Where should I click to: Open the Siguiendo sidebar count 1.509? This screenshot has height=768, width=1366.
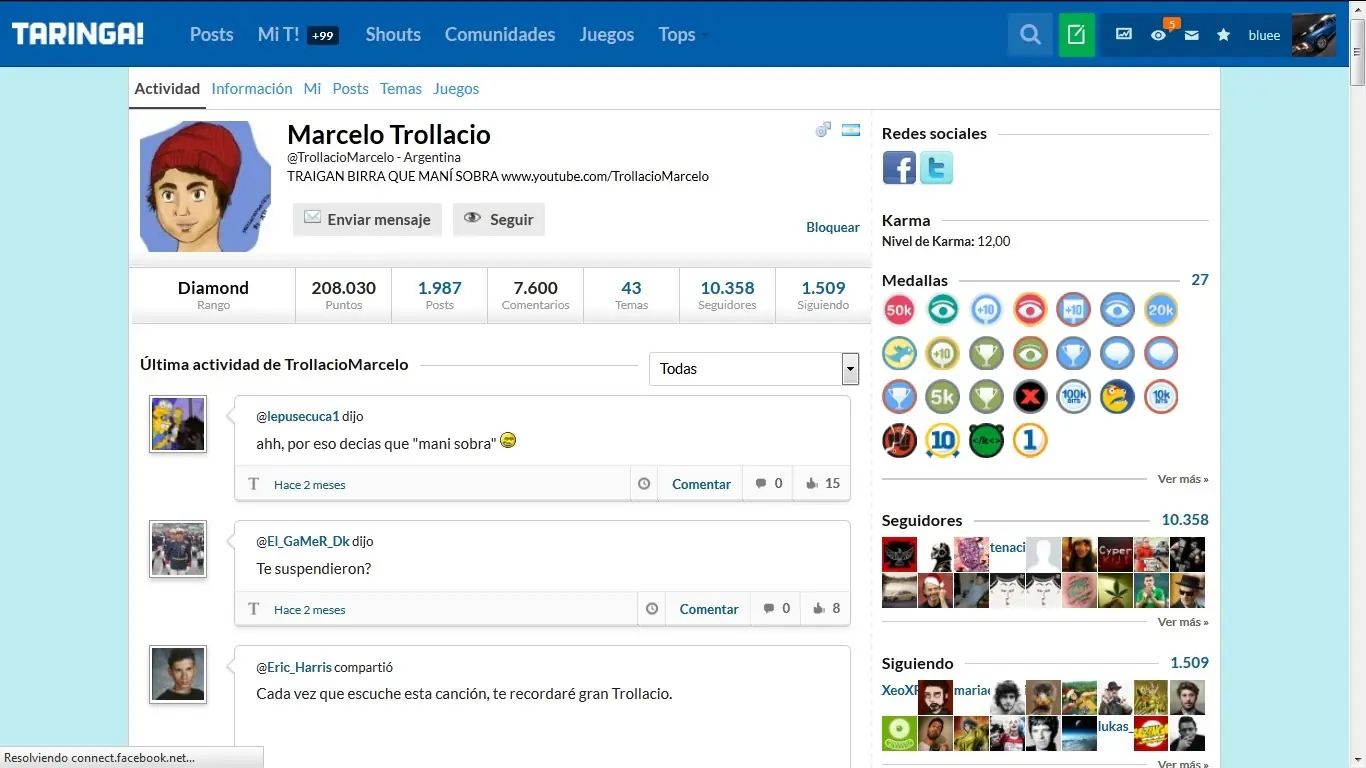[1190, 663]
